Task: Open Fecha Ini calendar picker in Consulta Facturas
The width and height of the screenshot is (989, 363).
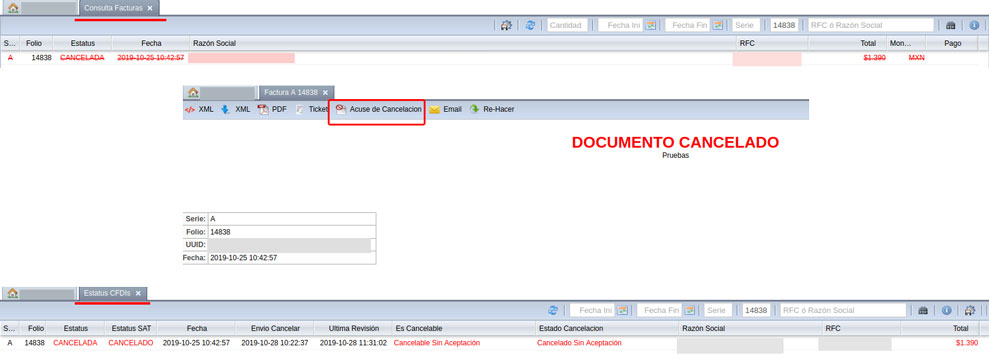Action: pos(651,25)
